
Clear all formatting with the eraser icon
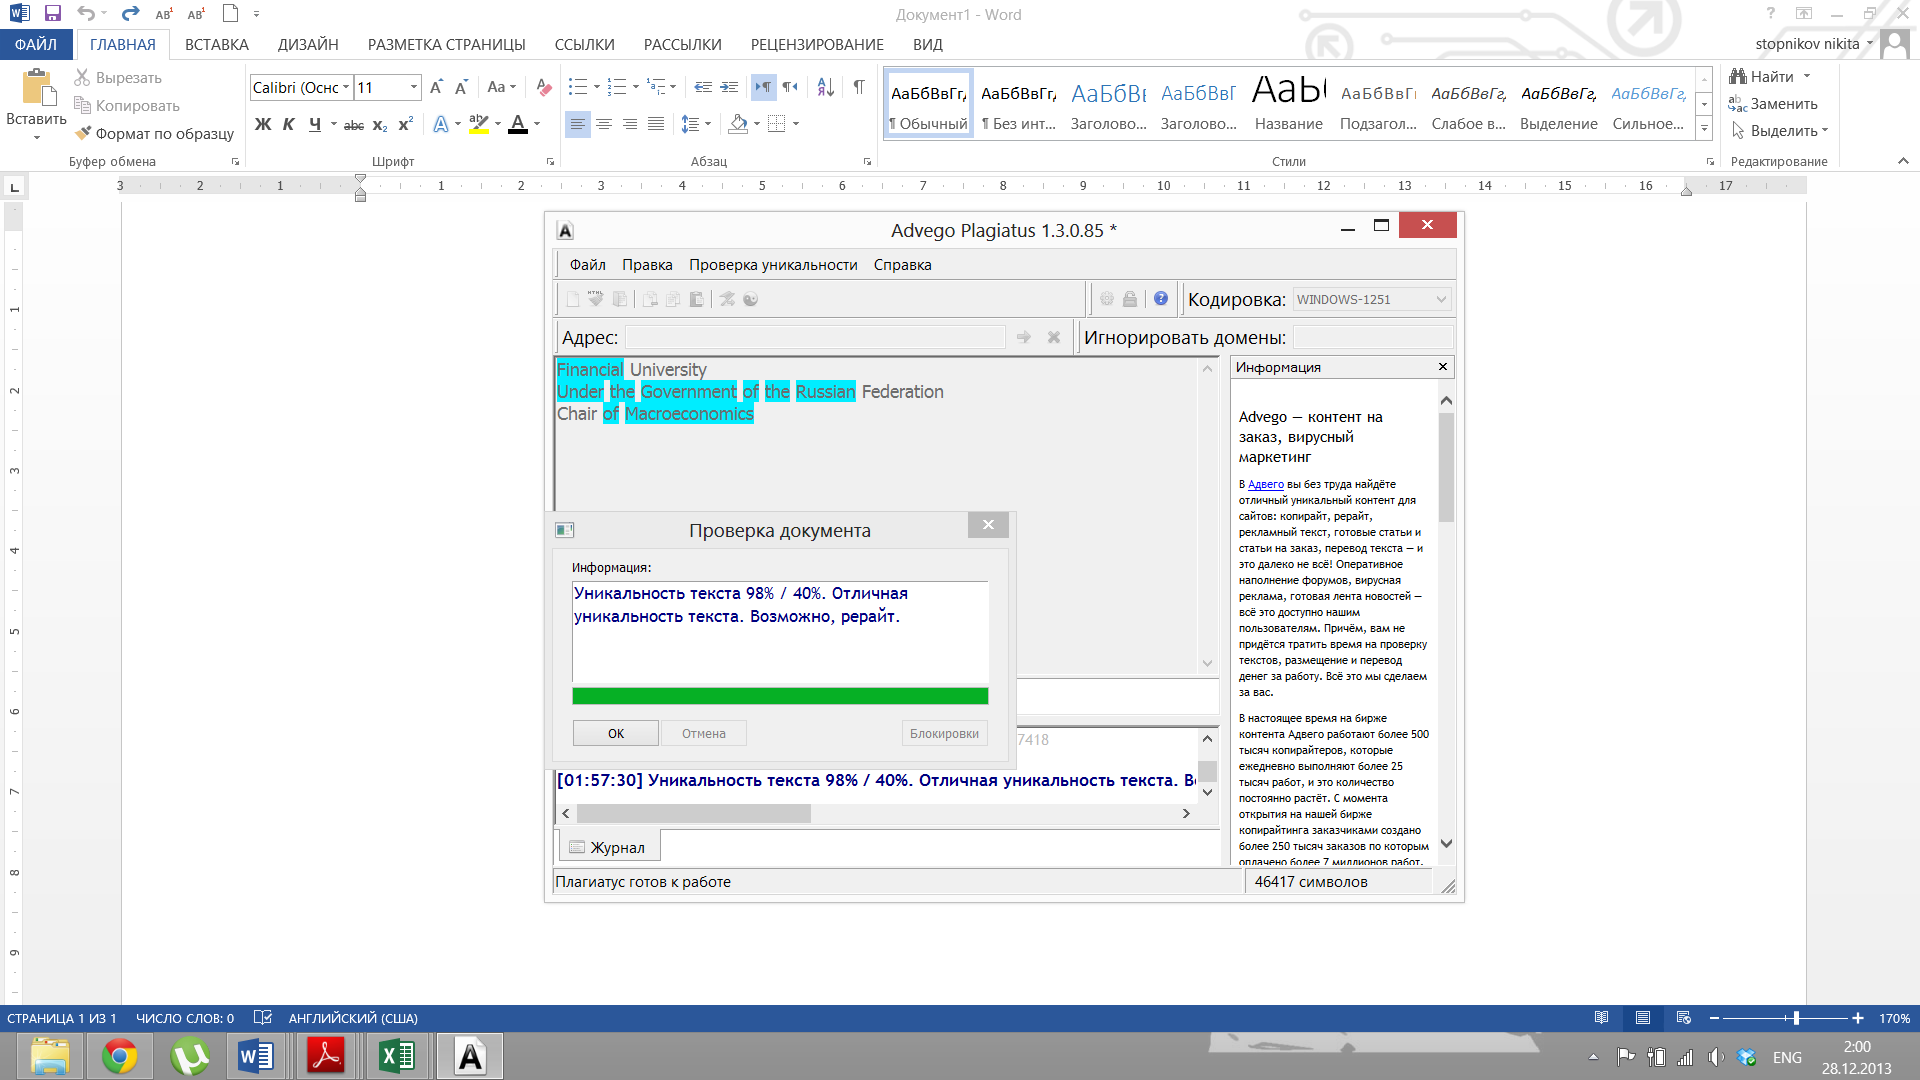[543, 87]
